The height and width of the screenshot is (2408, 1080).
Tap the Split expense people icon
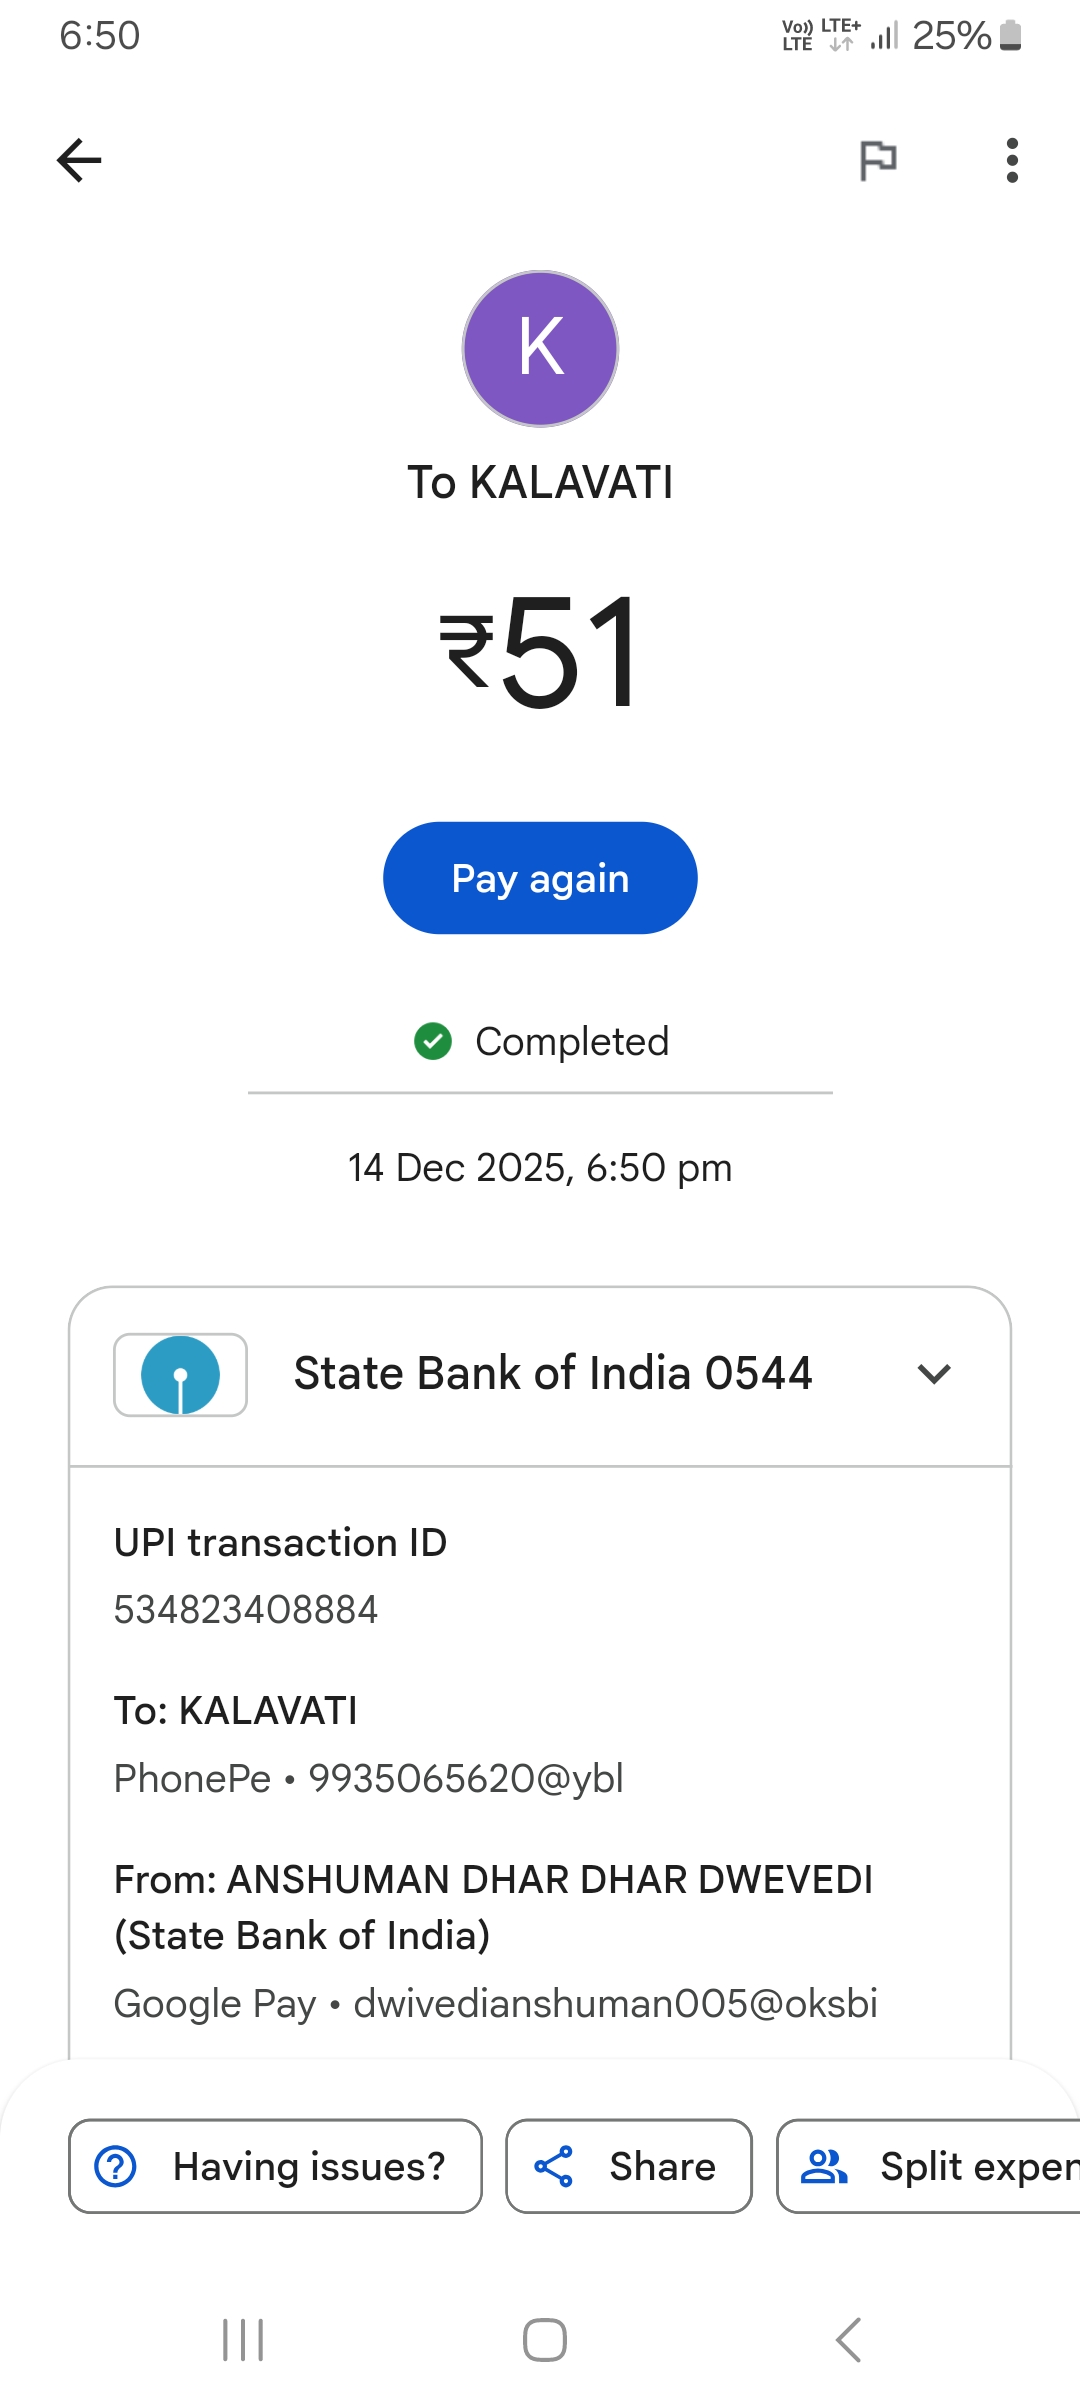824,2166
